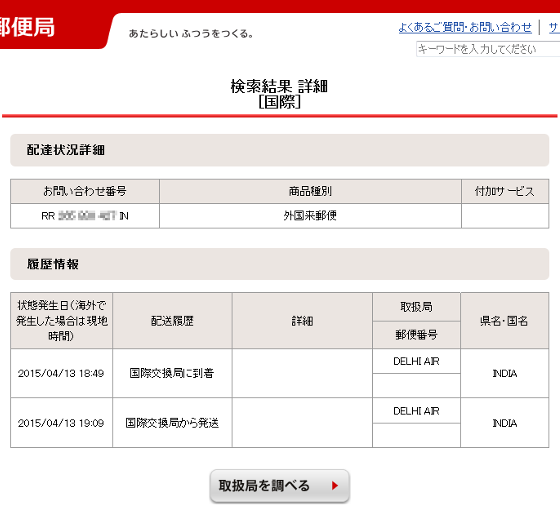Click the date 2015/04/13 19:09

[x=61, y=423]
